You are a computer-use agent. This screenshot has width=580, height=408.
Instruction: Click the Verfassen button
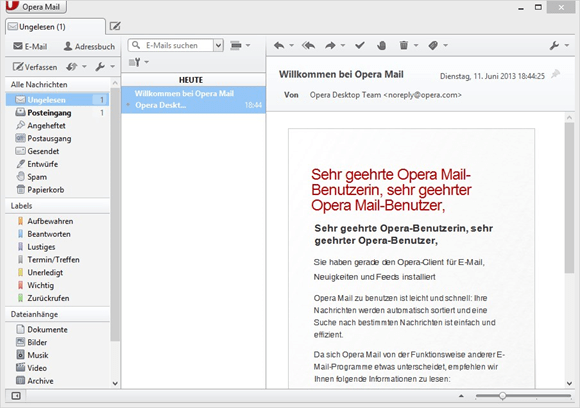35,67
